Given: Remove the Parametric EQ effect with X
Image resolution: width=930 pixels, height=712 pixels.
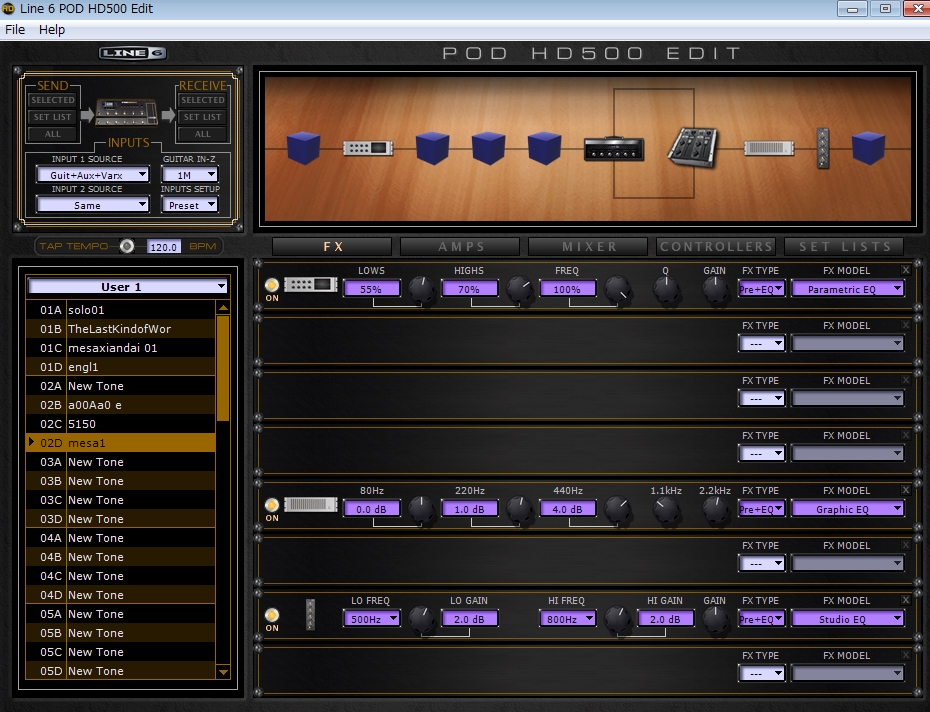Looking at the screenshot, I should [x=906, y=270].
